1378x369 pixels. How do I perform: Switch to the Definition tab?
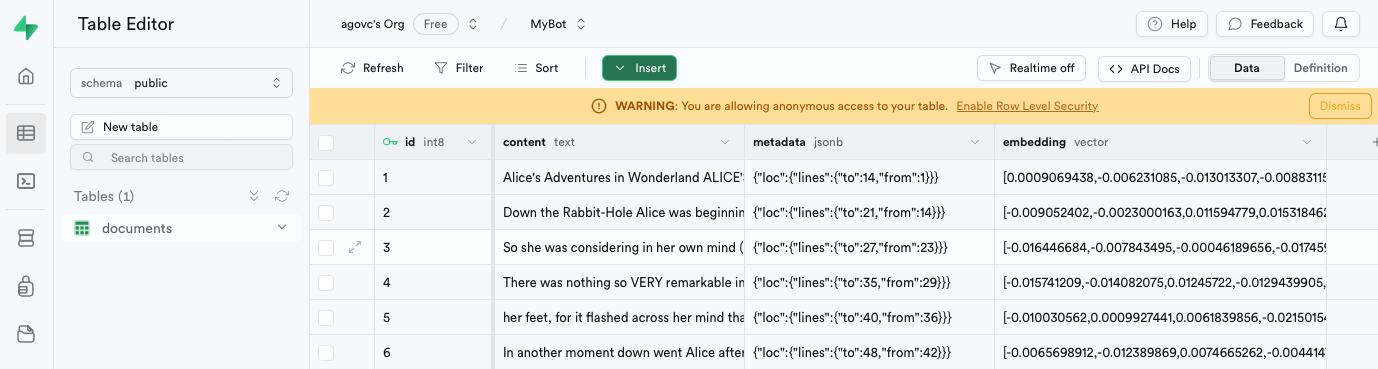coord(1321,68)
